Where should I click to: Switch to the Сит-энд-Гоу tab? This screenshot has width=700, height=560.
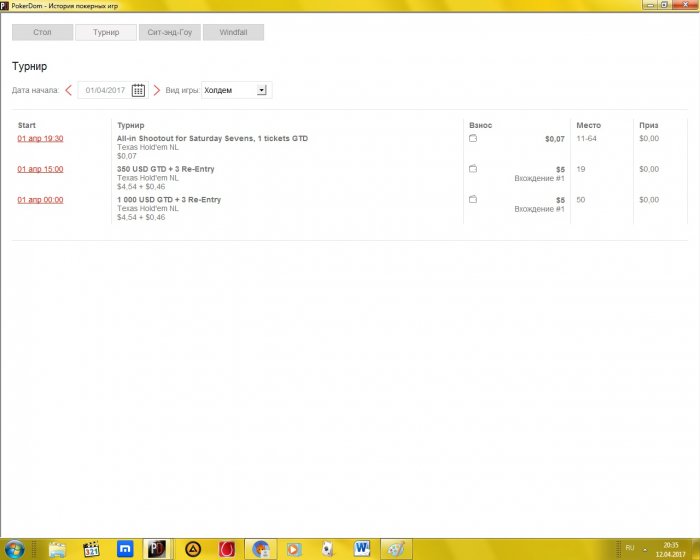(170, 32)
